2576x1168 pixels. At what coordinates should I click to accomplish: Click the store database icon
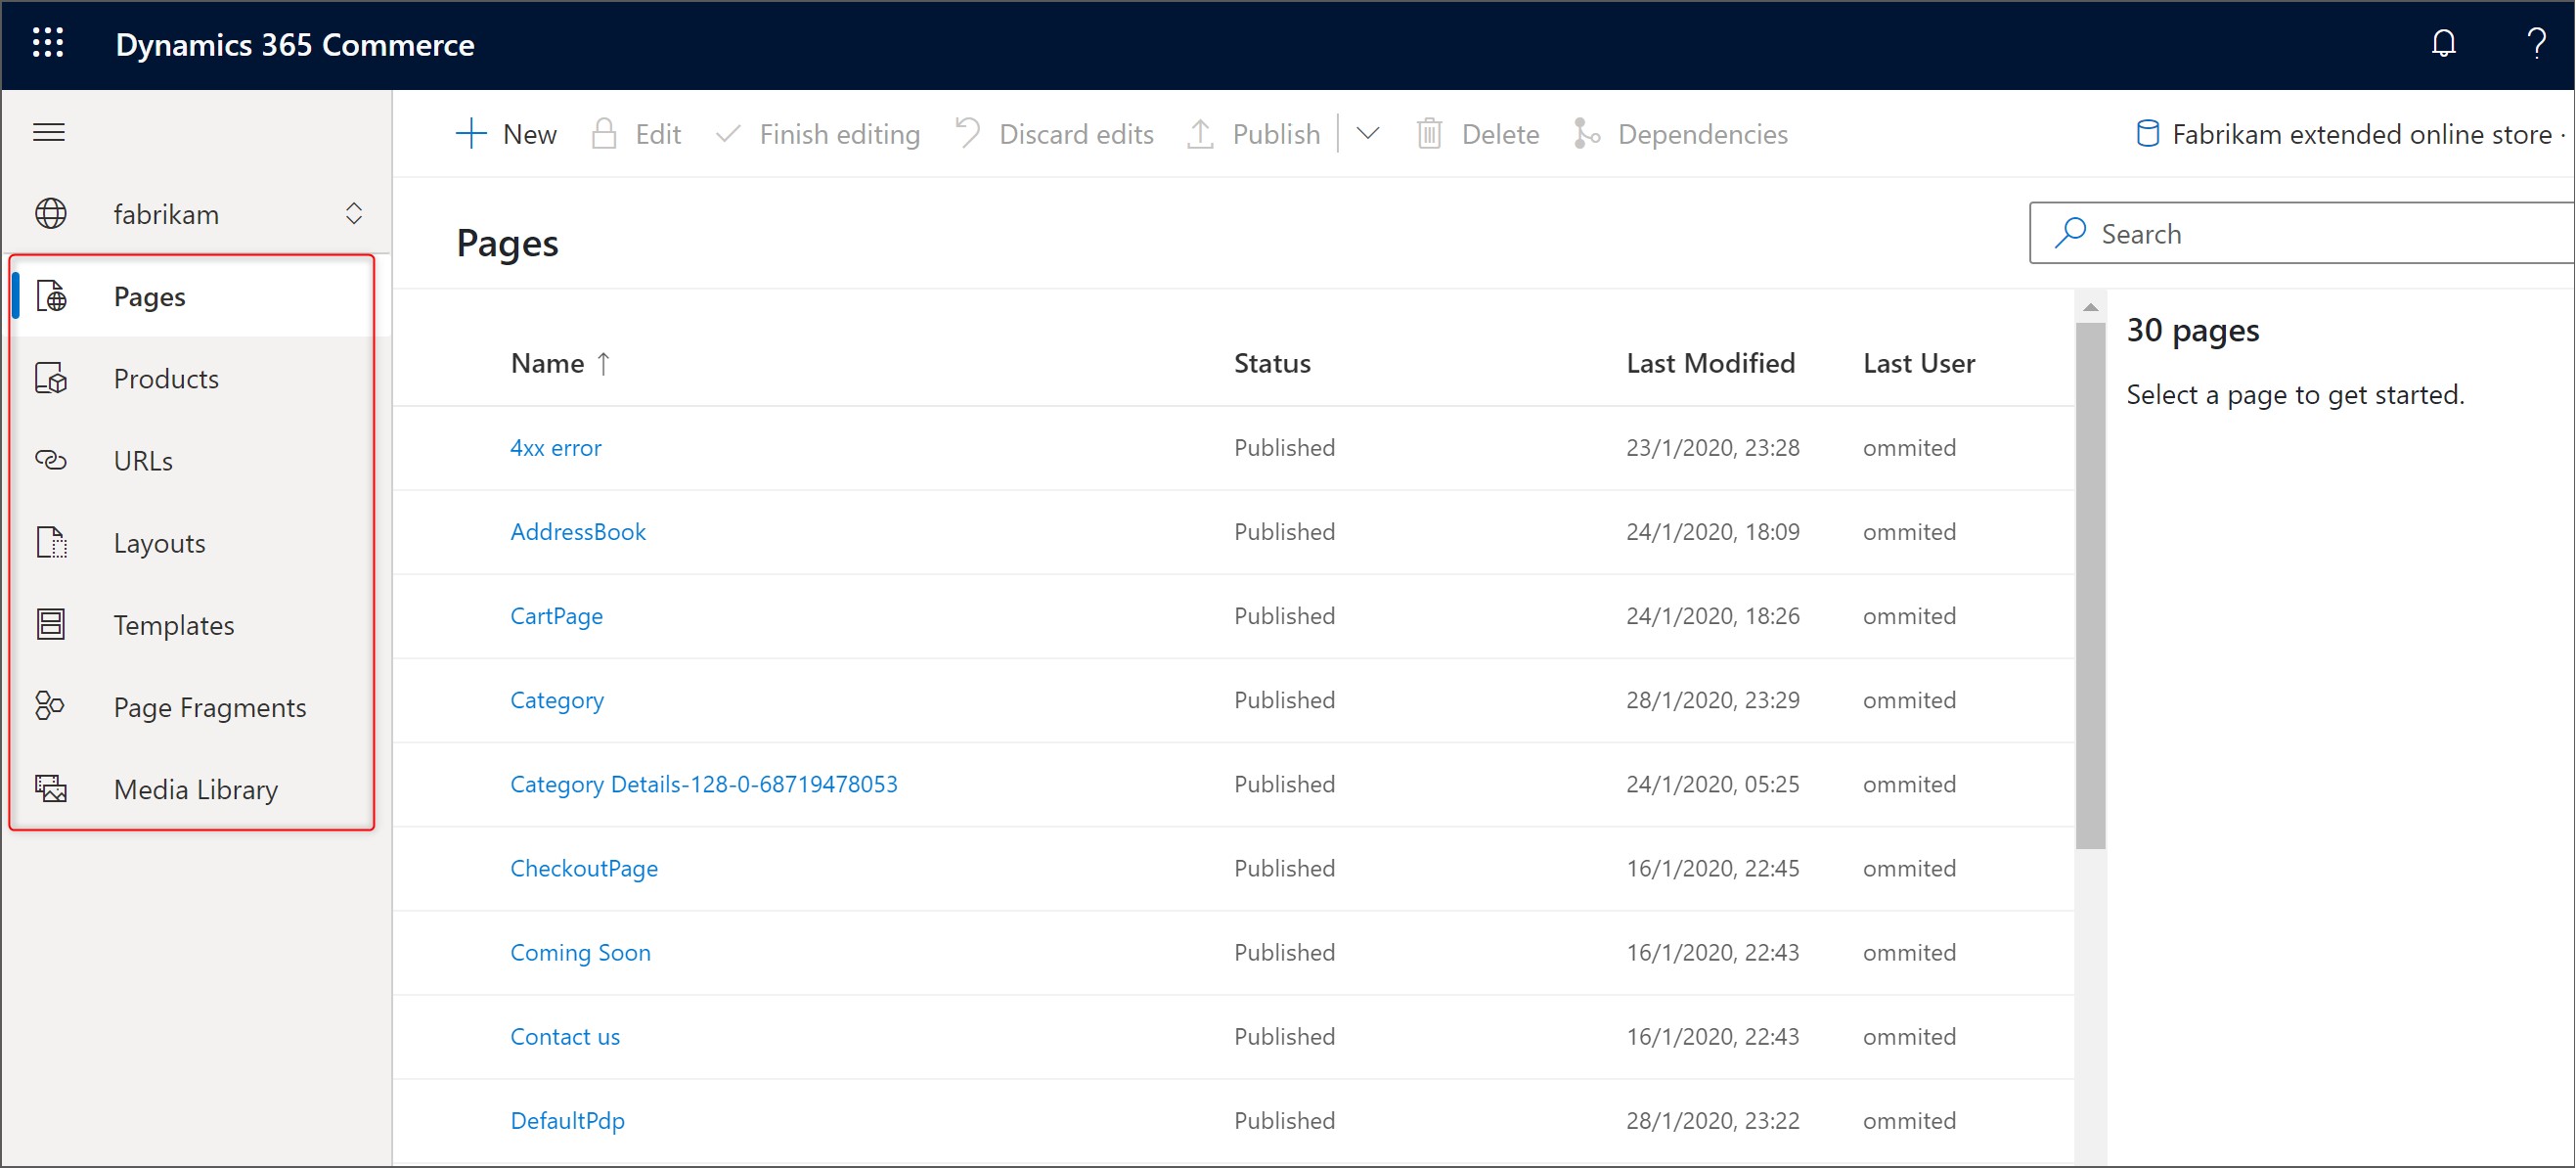tap(2147, 133)
